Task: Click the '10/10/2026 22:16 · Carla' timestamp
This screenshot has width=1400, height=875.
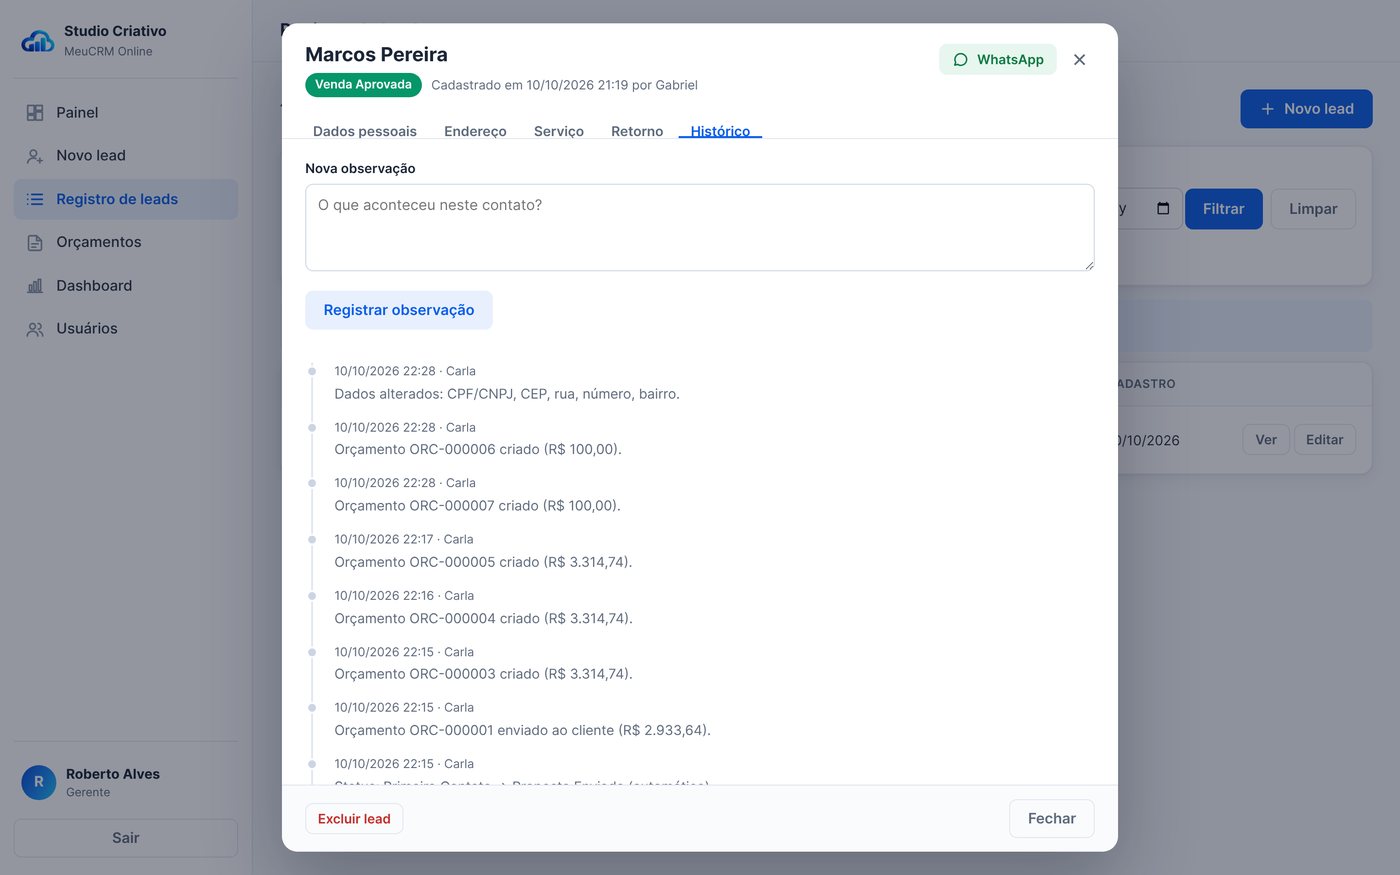Action: pyautogui.click(x=404, y=596)
